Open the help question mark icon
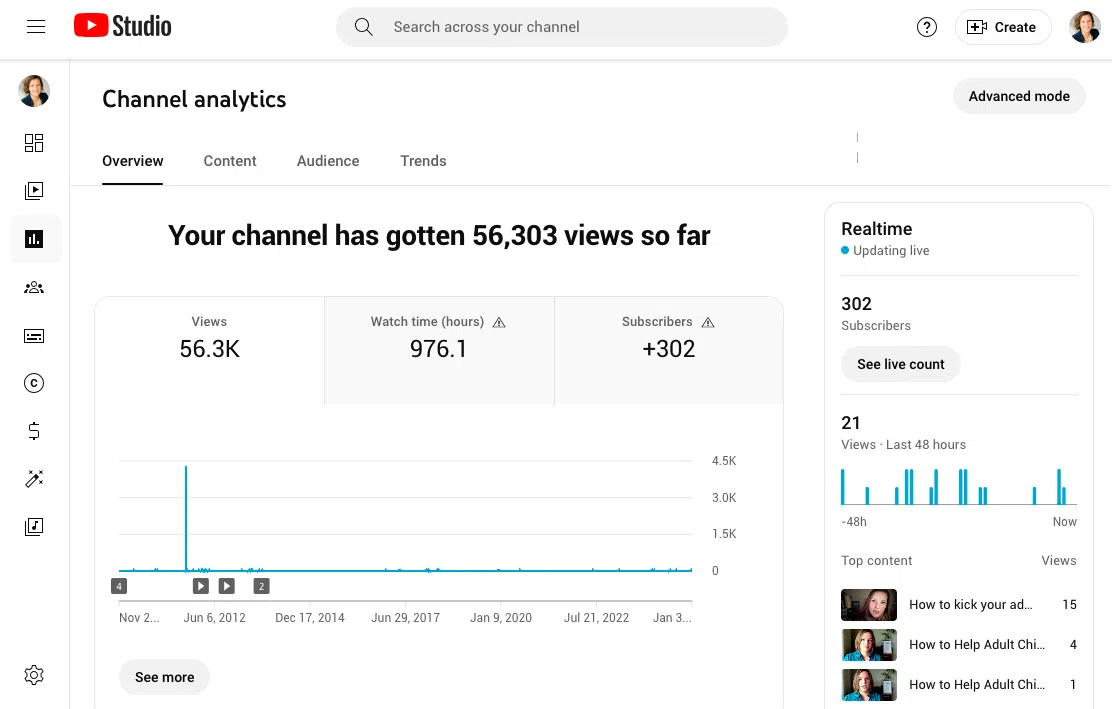1112x709 pixels. [926, 27]
